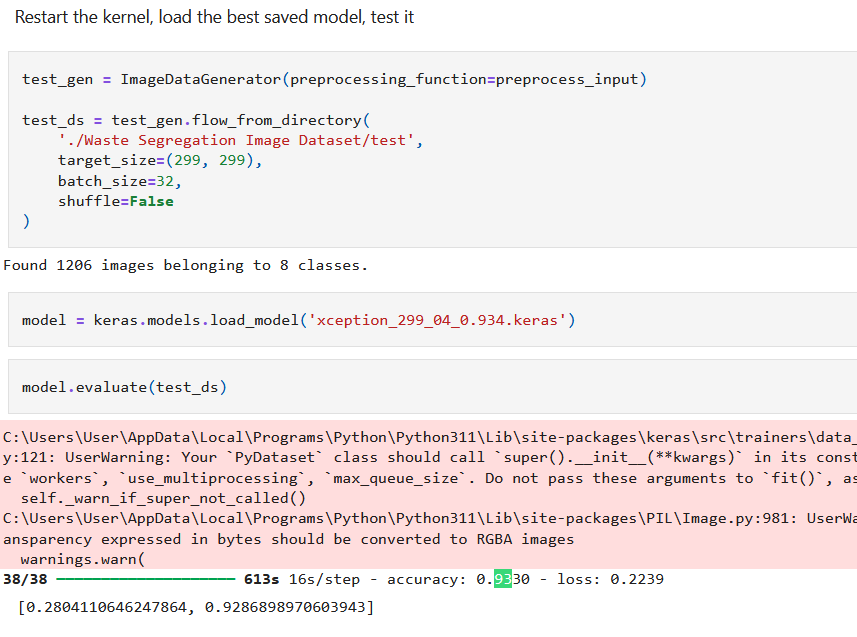Click the 613s 16s/step timing text
The image size is (857, 637).
click(302, 579)
